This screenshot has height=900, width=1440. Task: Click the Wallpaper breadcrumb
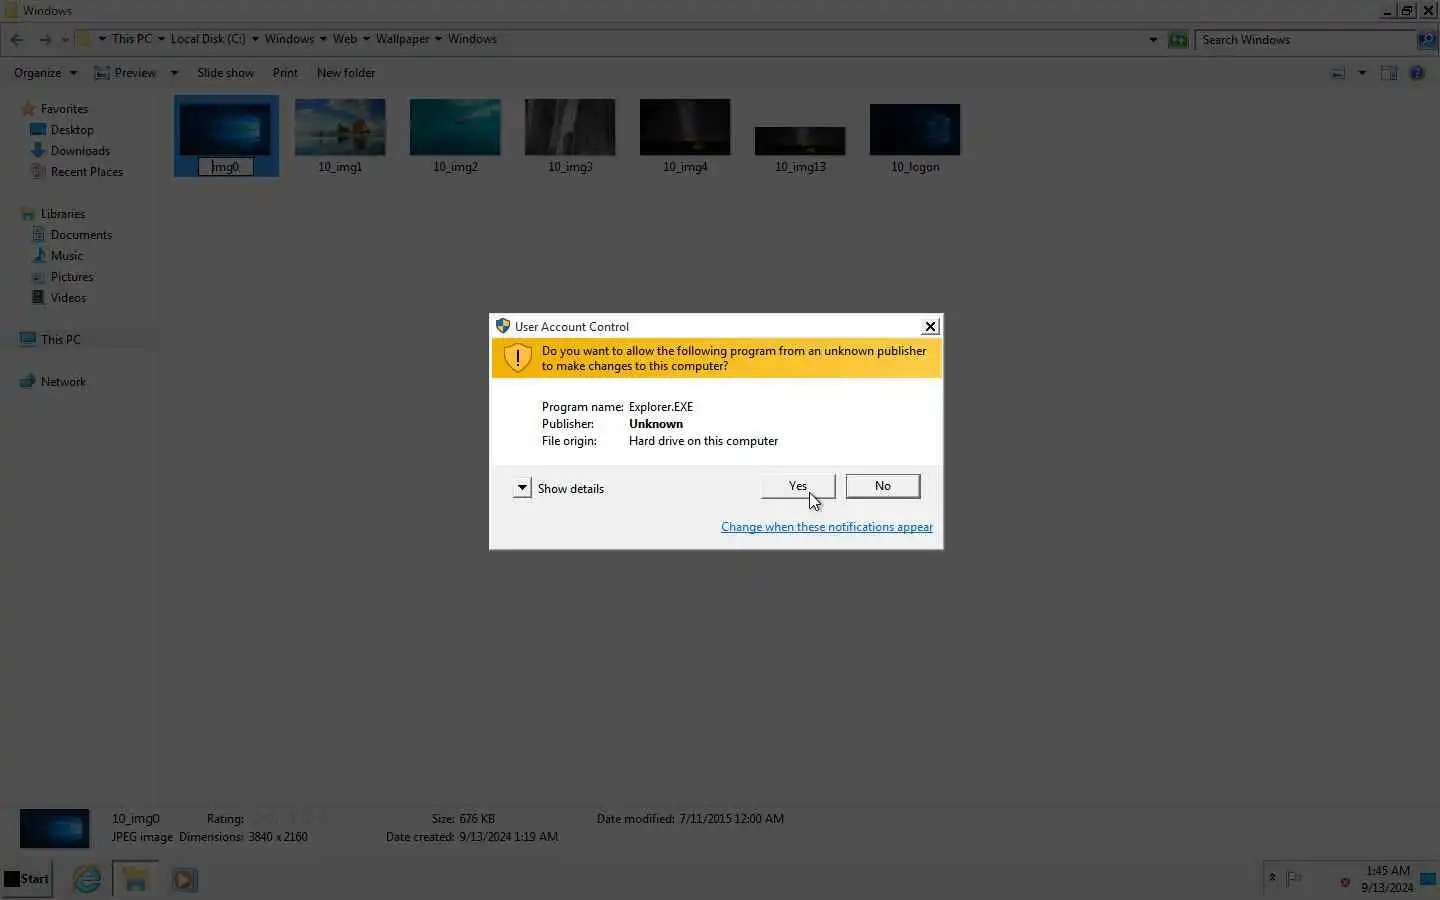403,39
